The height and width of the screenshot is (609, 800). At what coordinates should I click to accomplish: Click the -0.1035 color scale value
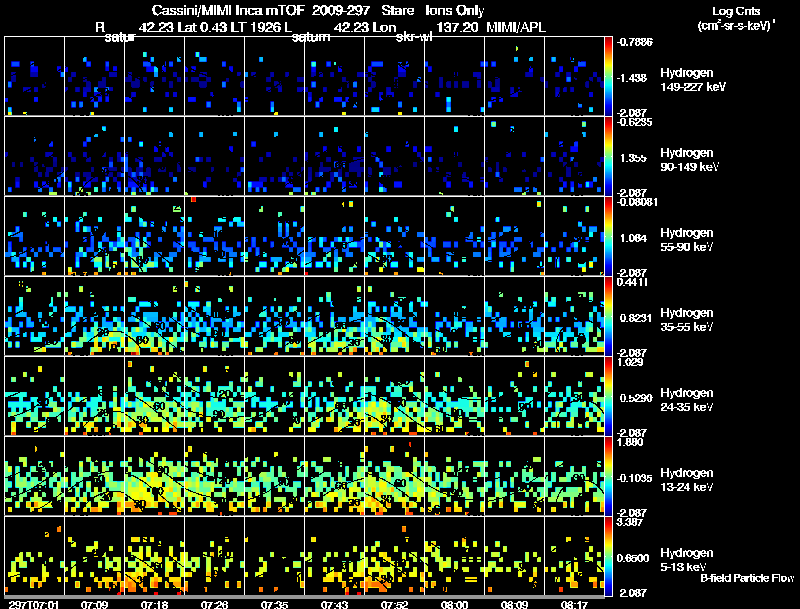pos(635,478)
